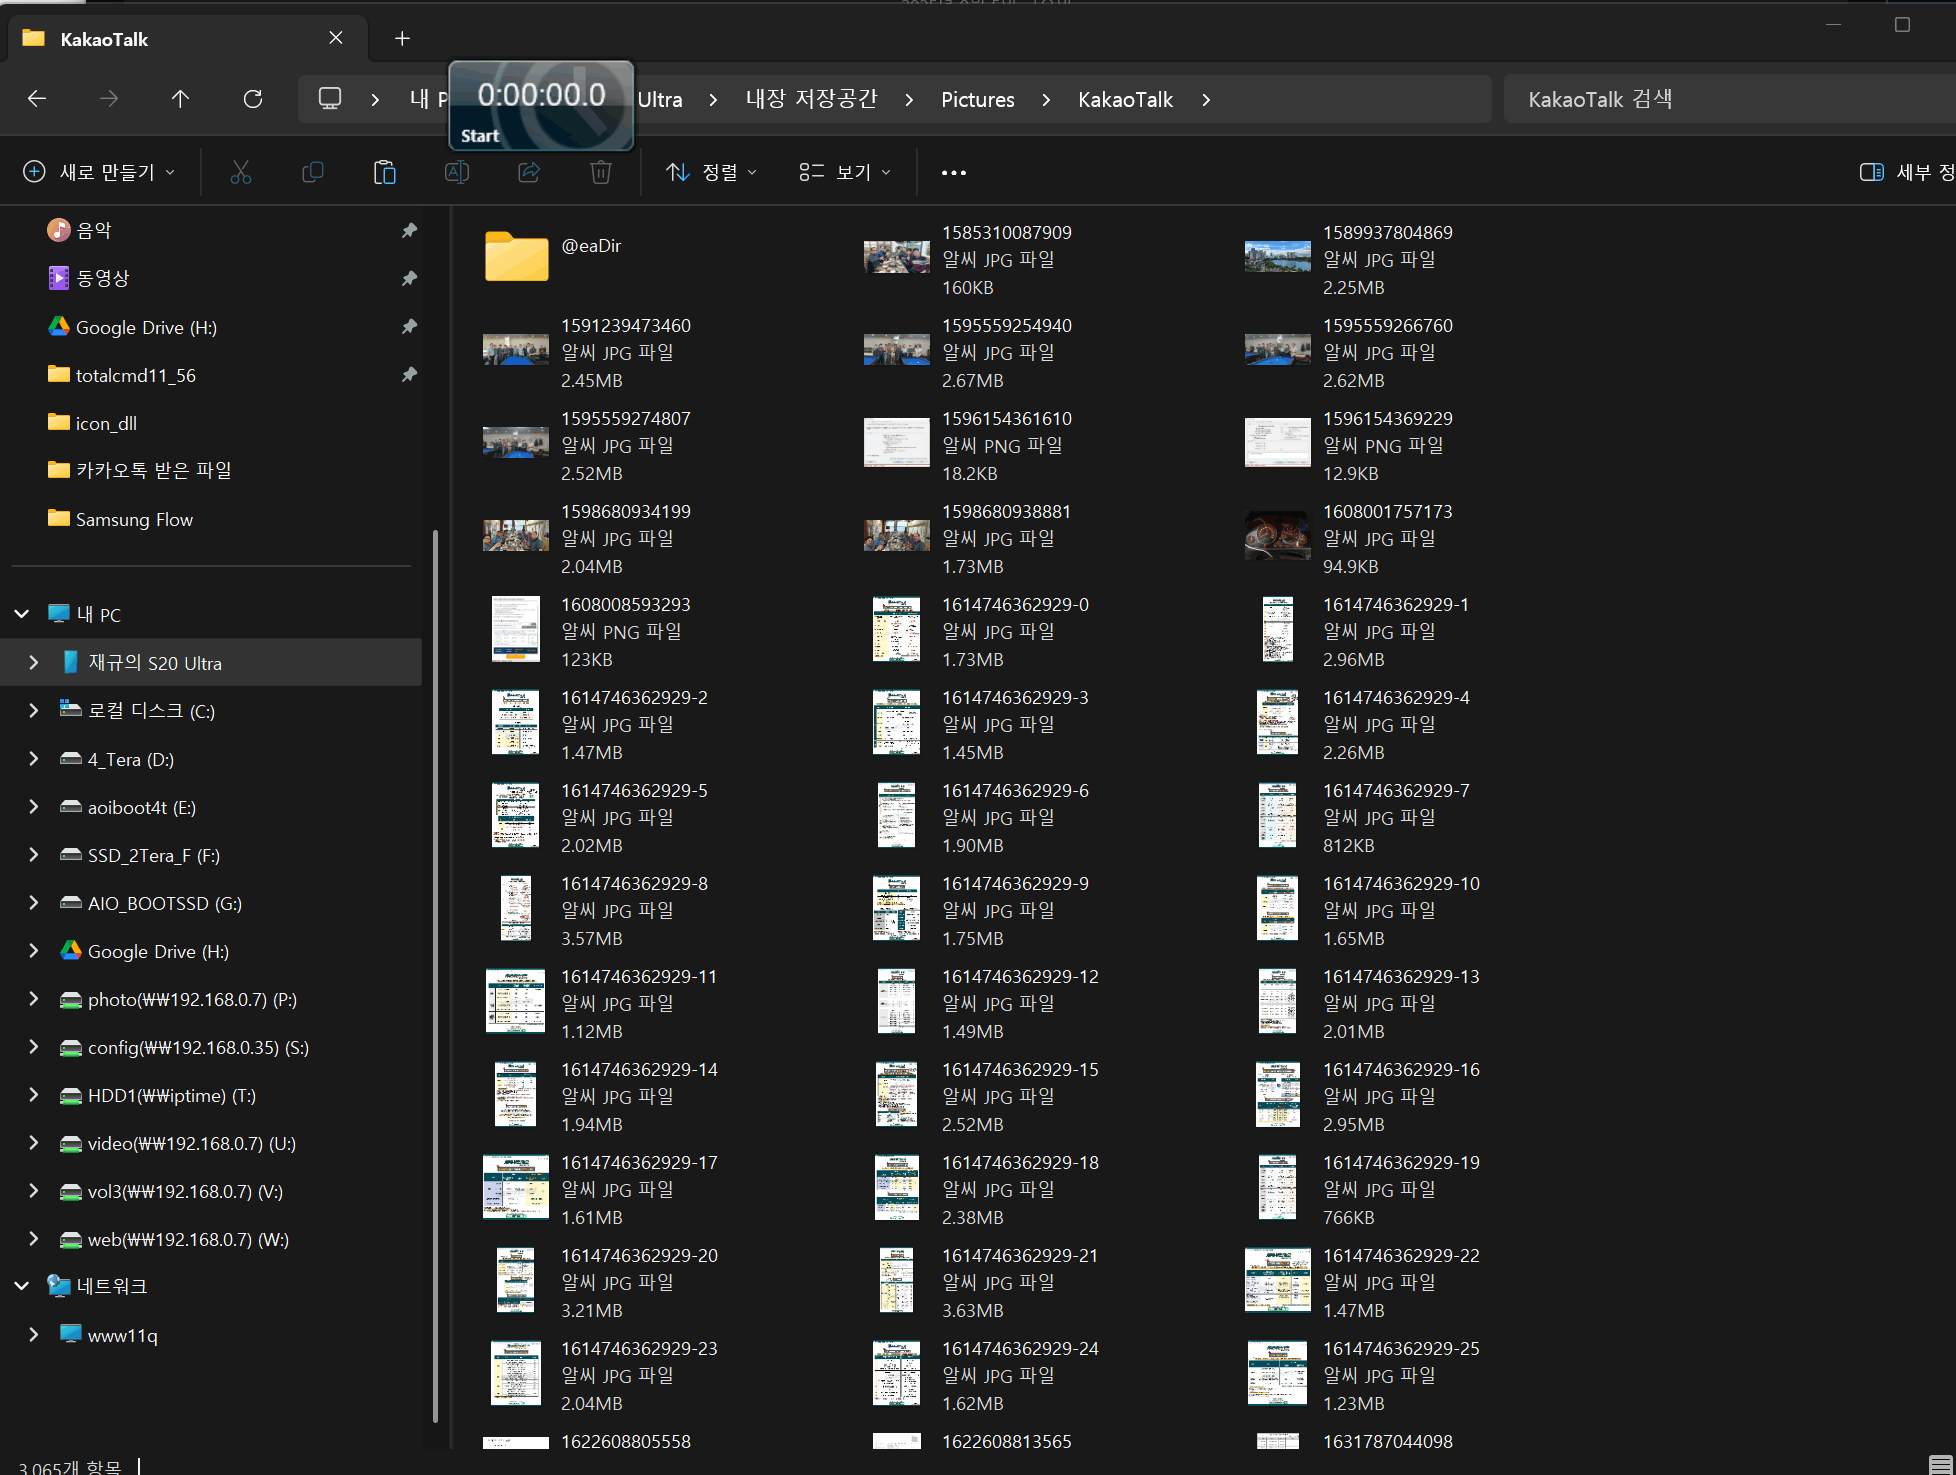1956x1475 pixels.
Task: Collapse the 내 PC tree section
Action: coord(21,614)
